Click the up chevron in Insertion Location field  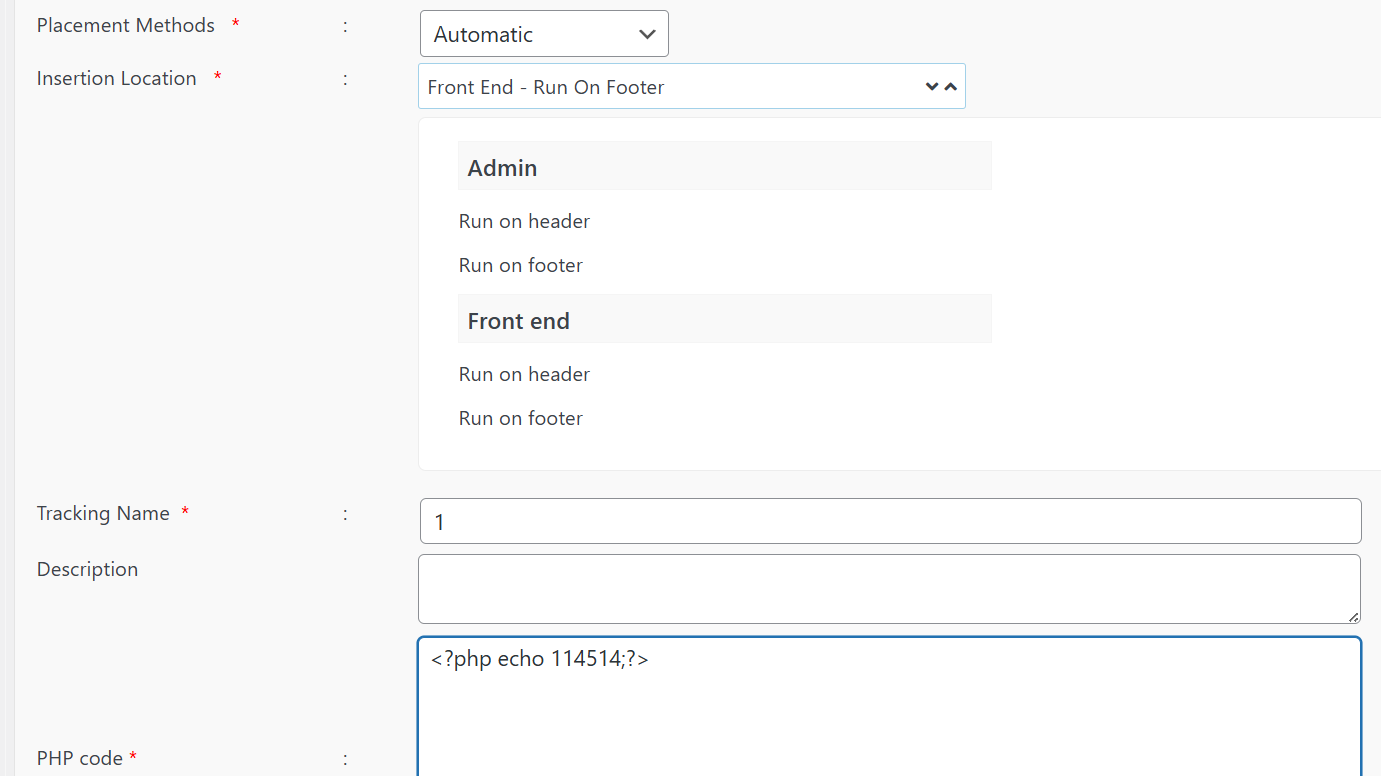950,87
